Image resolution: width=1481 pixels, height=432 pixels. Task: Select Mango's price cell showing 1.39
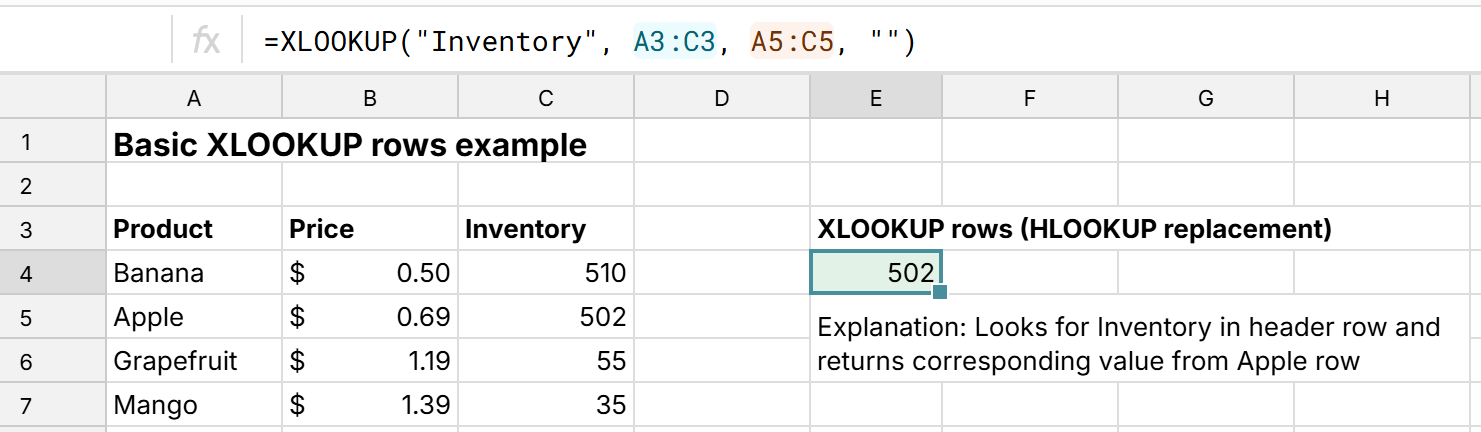pos(370,405)
